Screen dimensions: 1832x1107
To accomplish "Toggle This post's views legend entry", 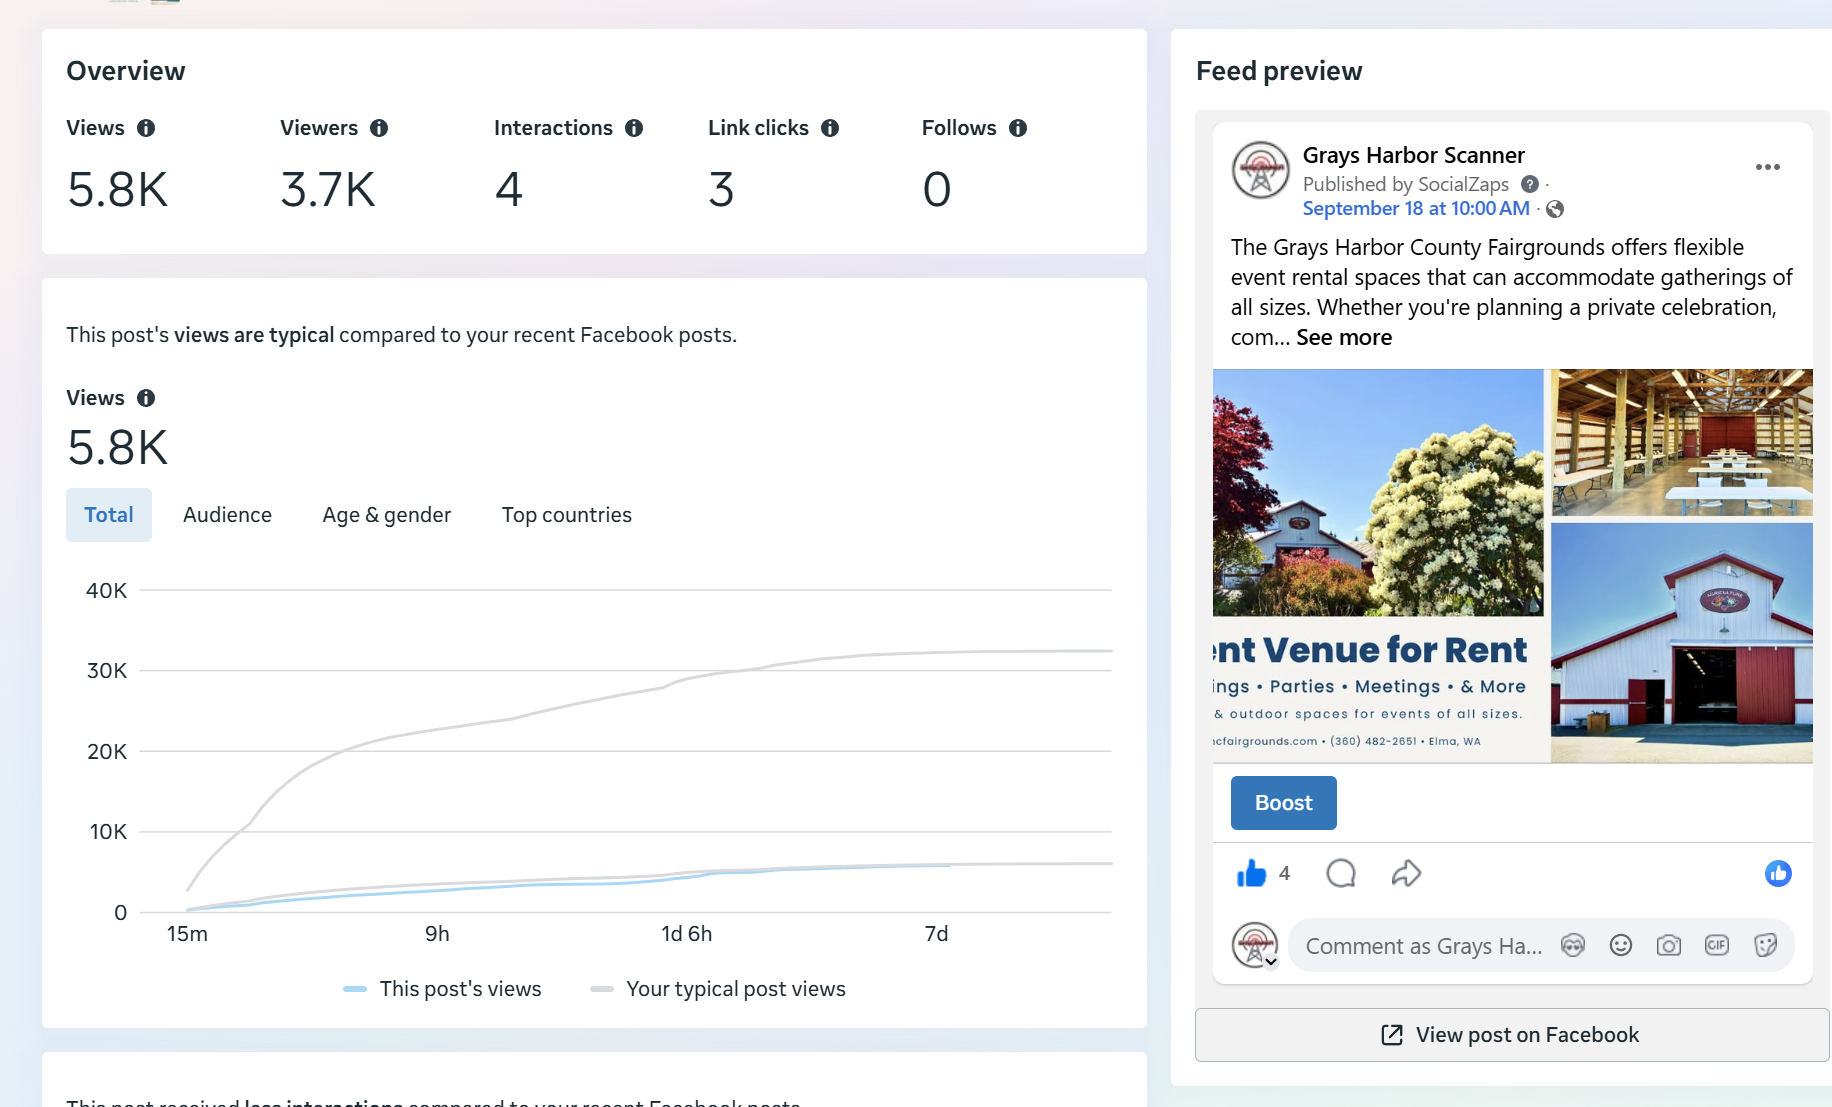I will tap(442, 989).
